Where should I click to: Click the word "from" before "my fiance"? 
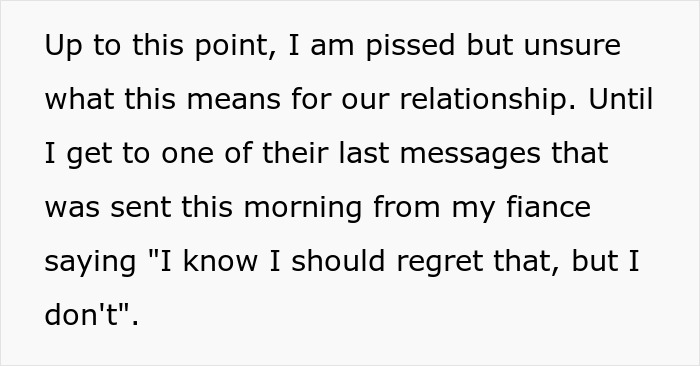[407, 206]
